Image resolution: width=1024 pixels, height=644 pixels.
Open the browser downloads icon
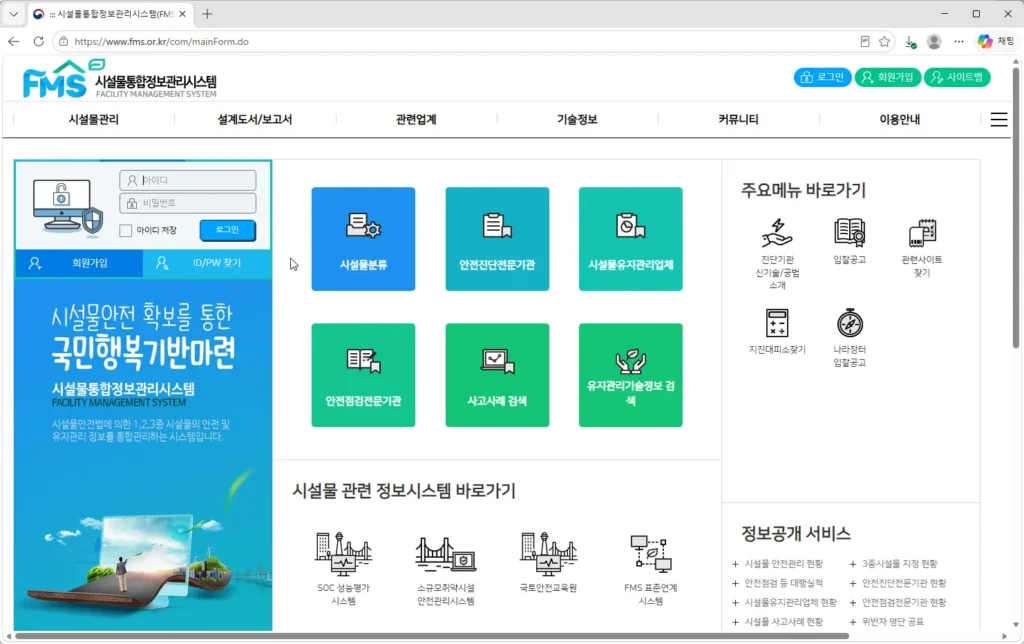910,42
